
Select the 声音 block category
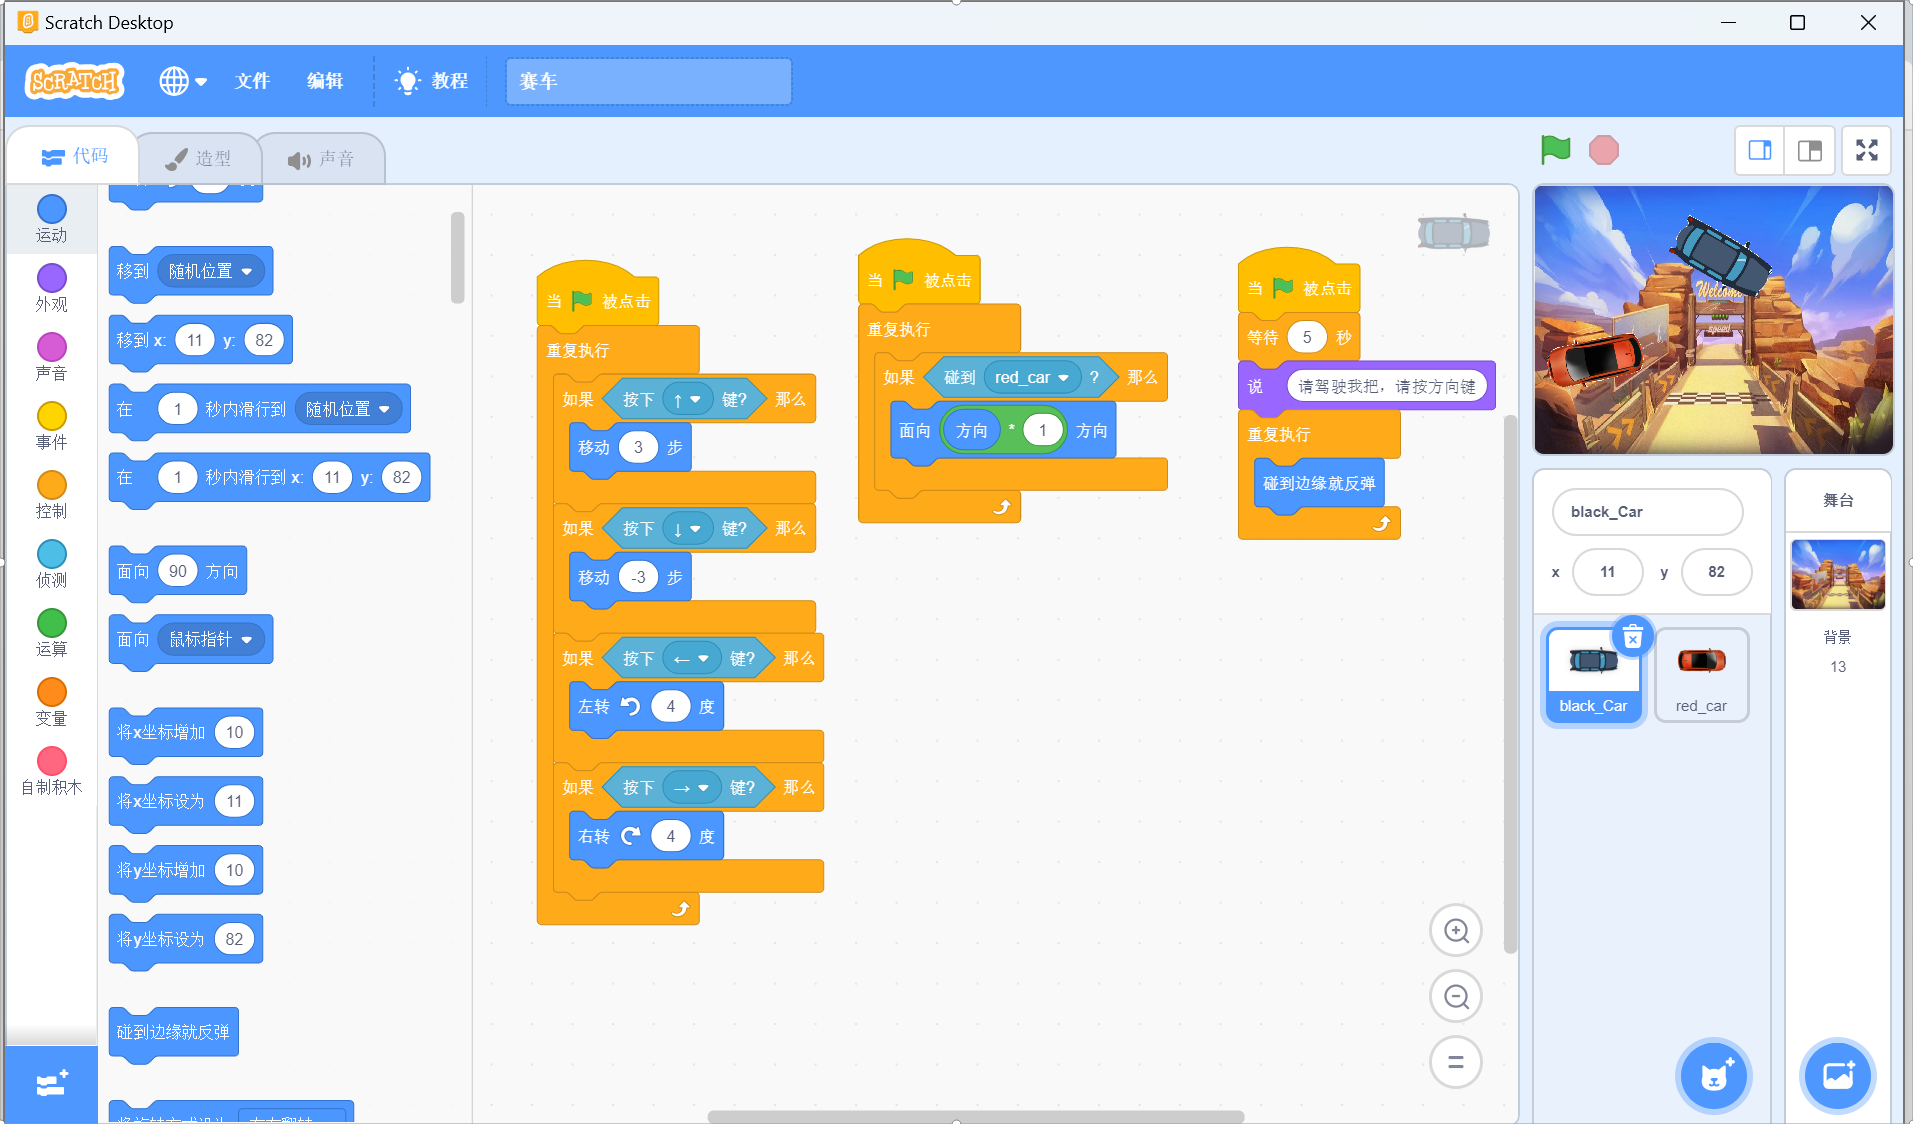pos(52,357)
